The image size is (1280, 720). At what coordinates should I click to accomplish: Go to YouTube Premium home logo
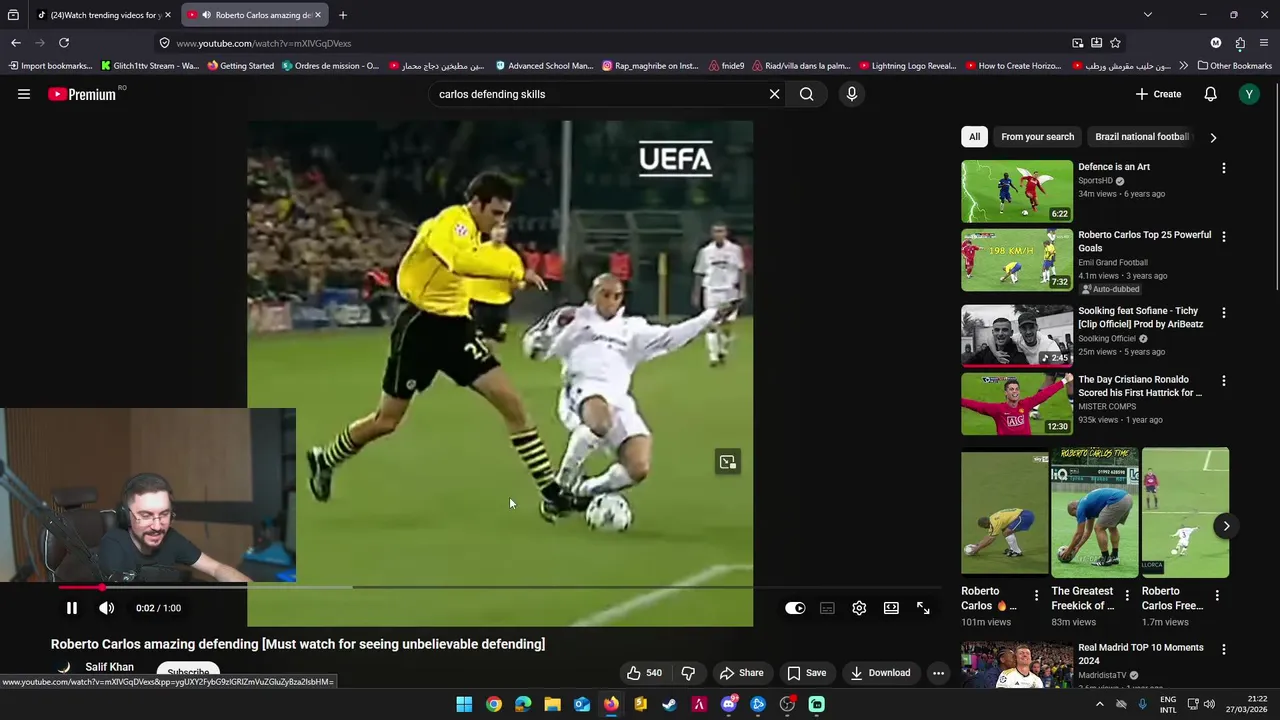(82, 94)
